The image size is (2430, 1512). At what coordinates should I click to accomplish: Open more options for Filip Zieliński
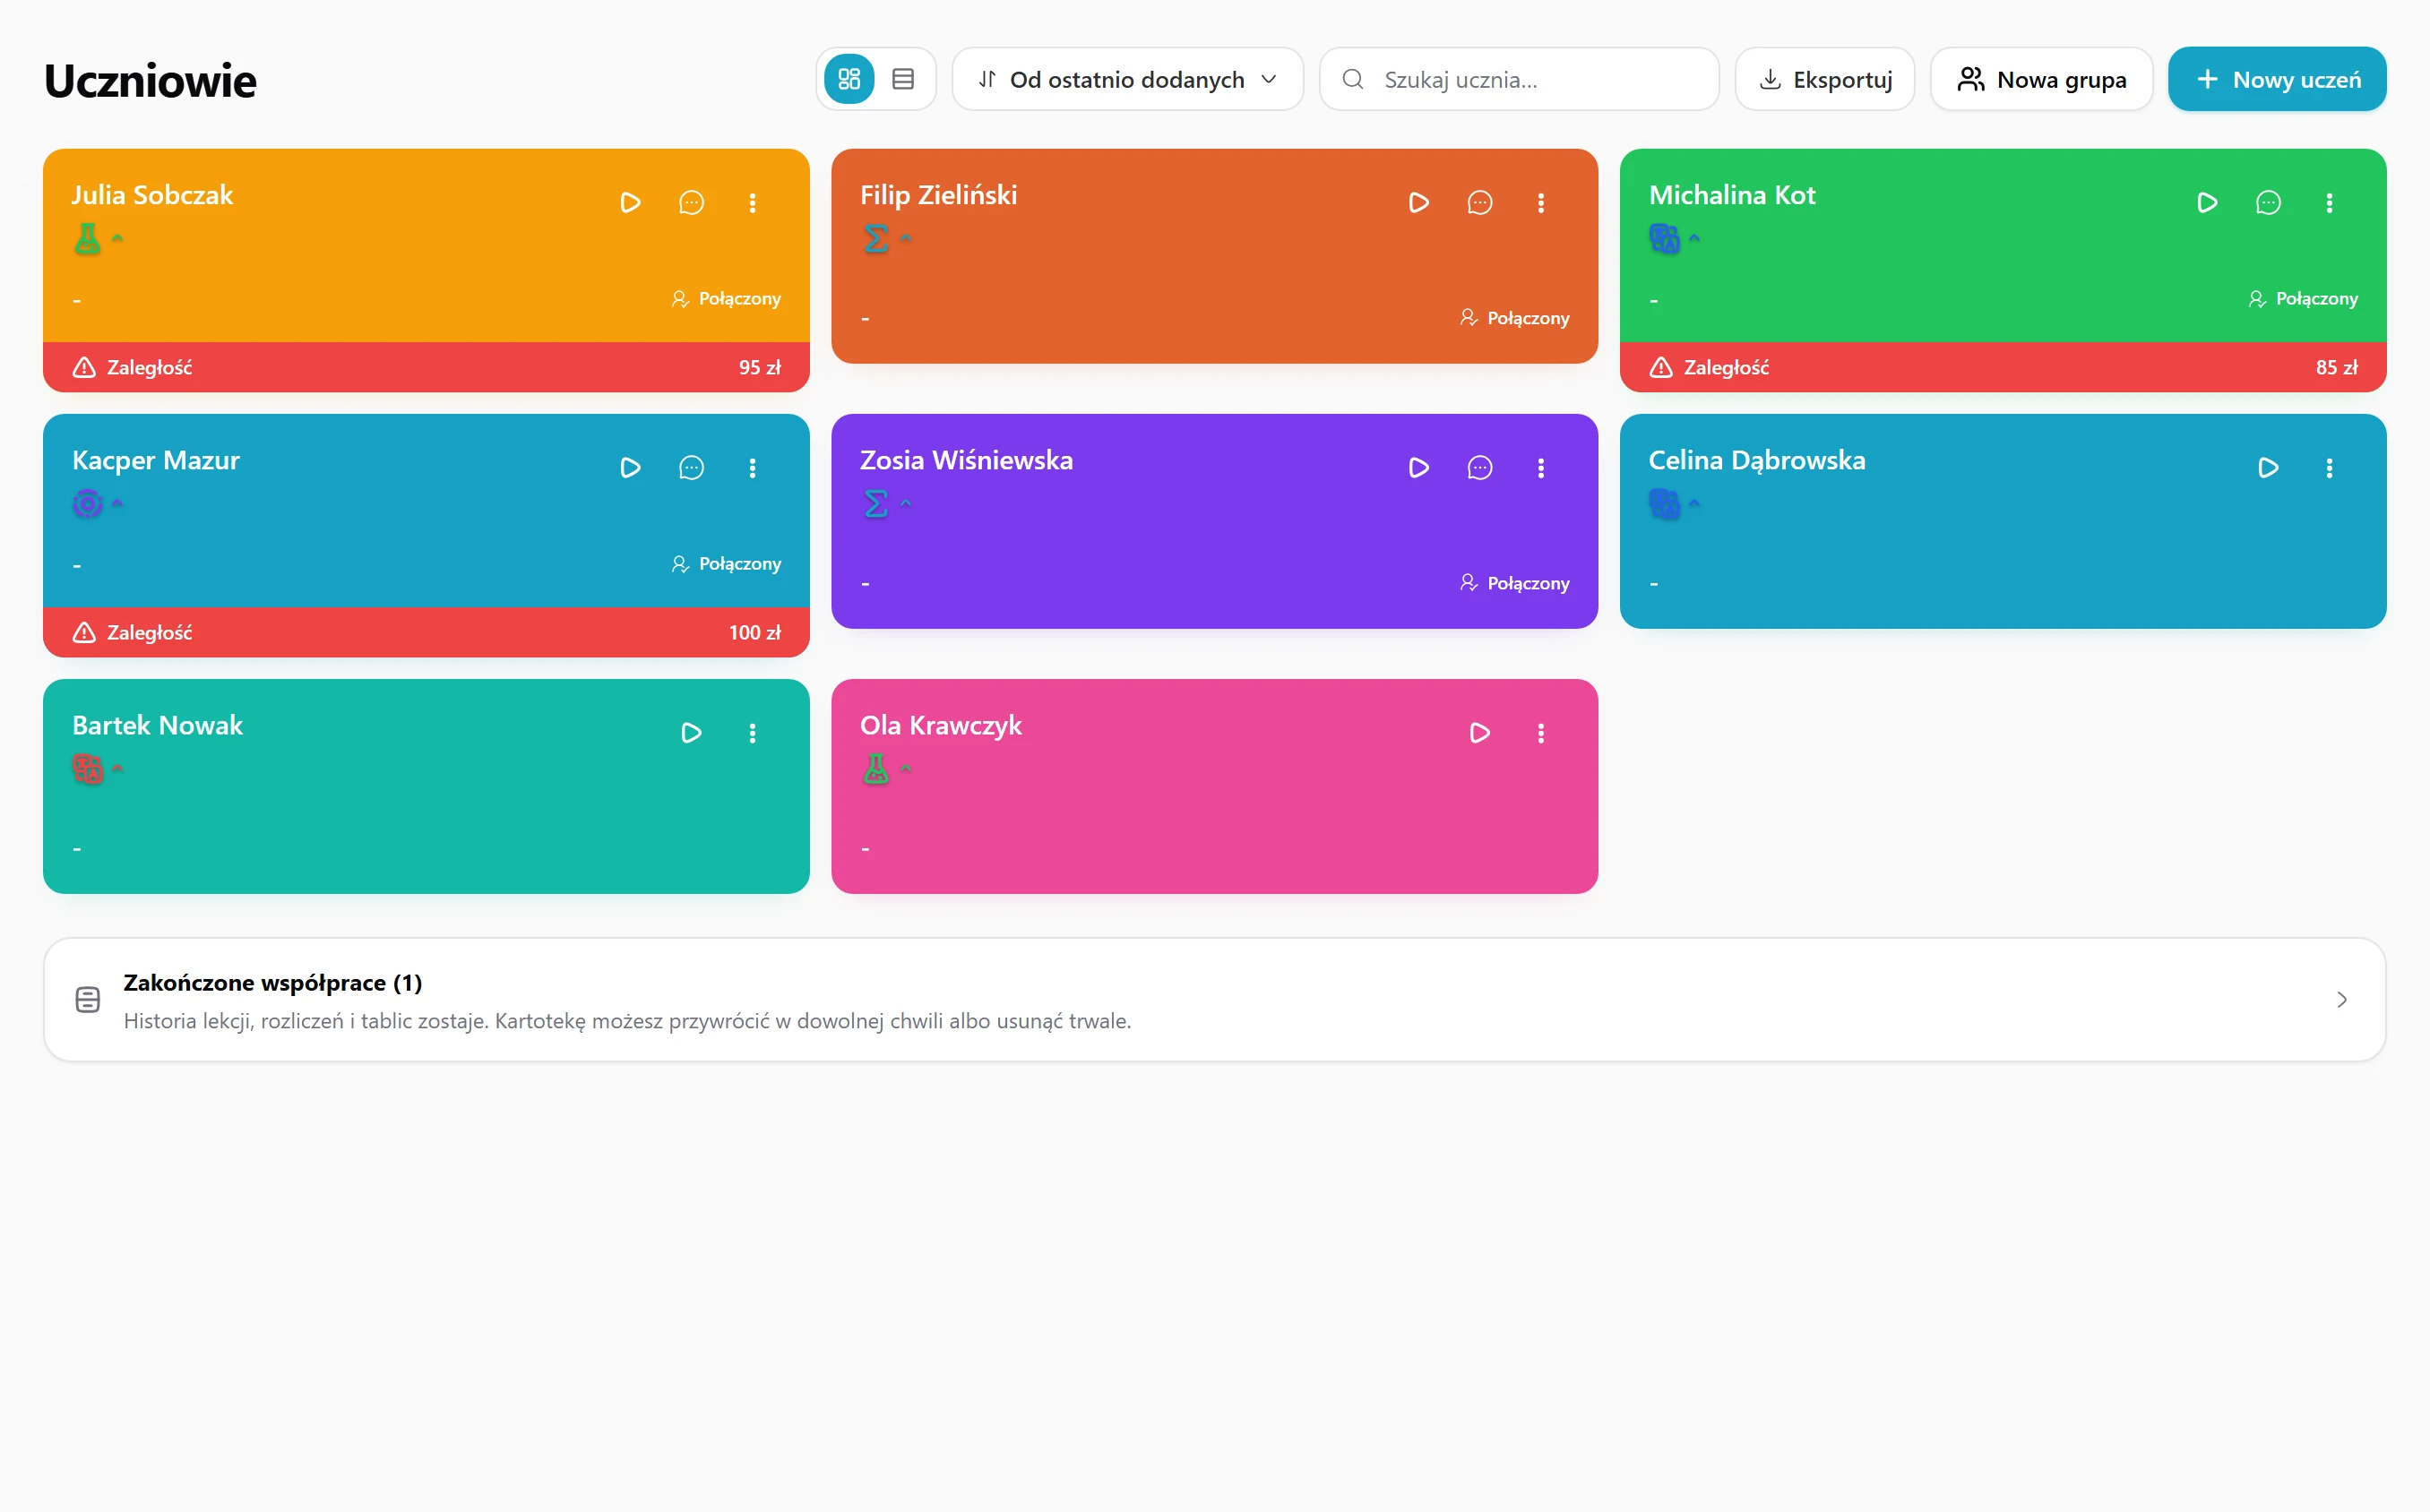click(1541, 203)
